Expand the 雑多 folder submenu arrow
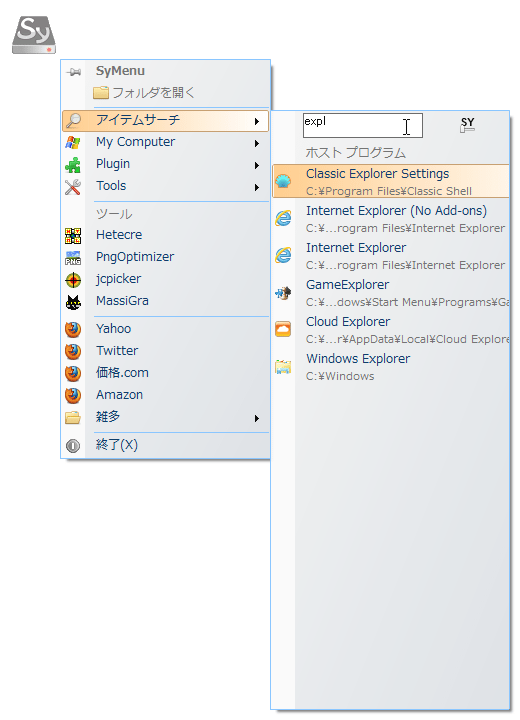The width and height of the screenshot is (520, 720). (x=257, y=418)
